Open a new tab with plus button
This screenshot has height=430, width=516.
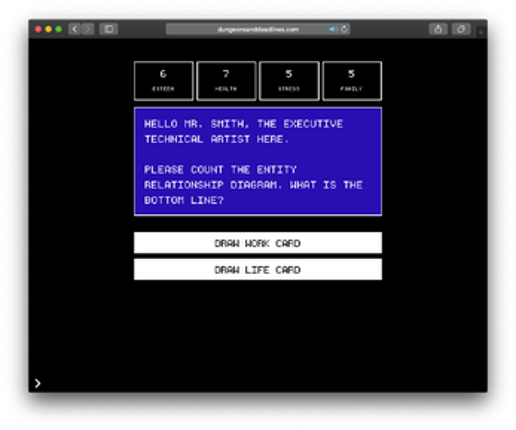[481, 32]
